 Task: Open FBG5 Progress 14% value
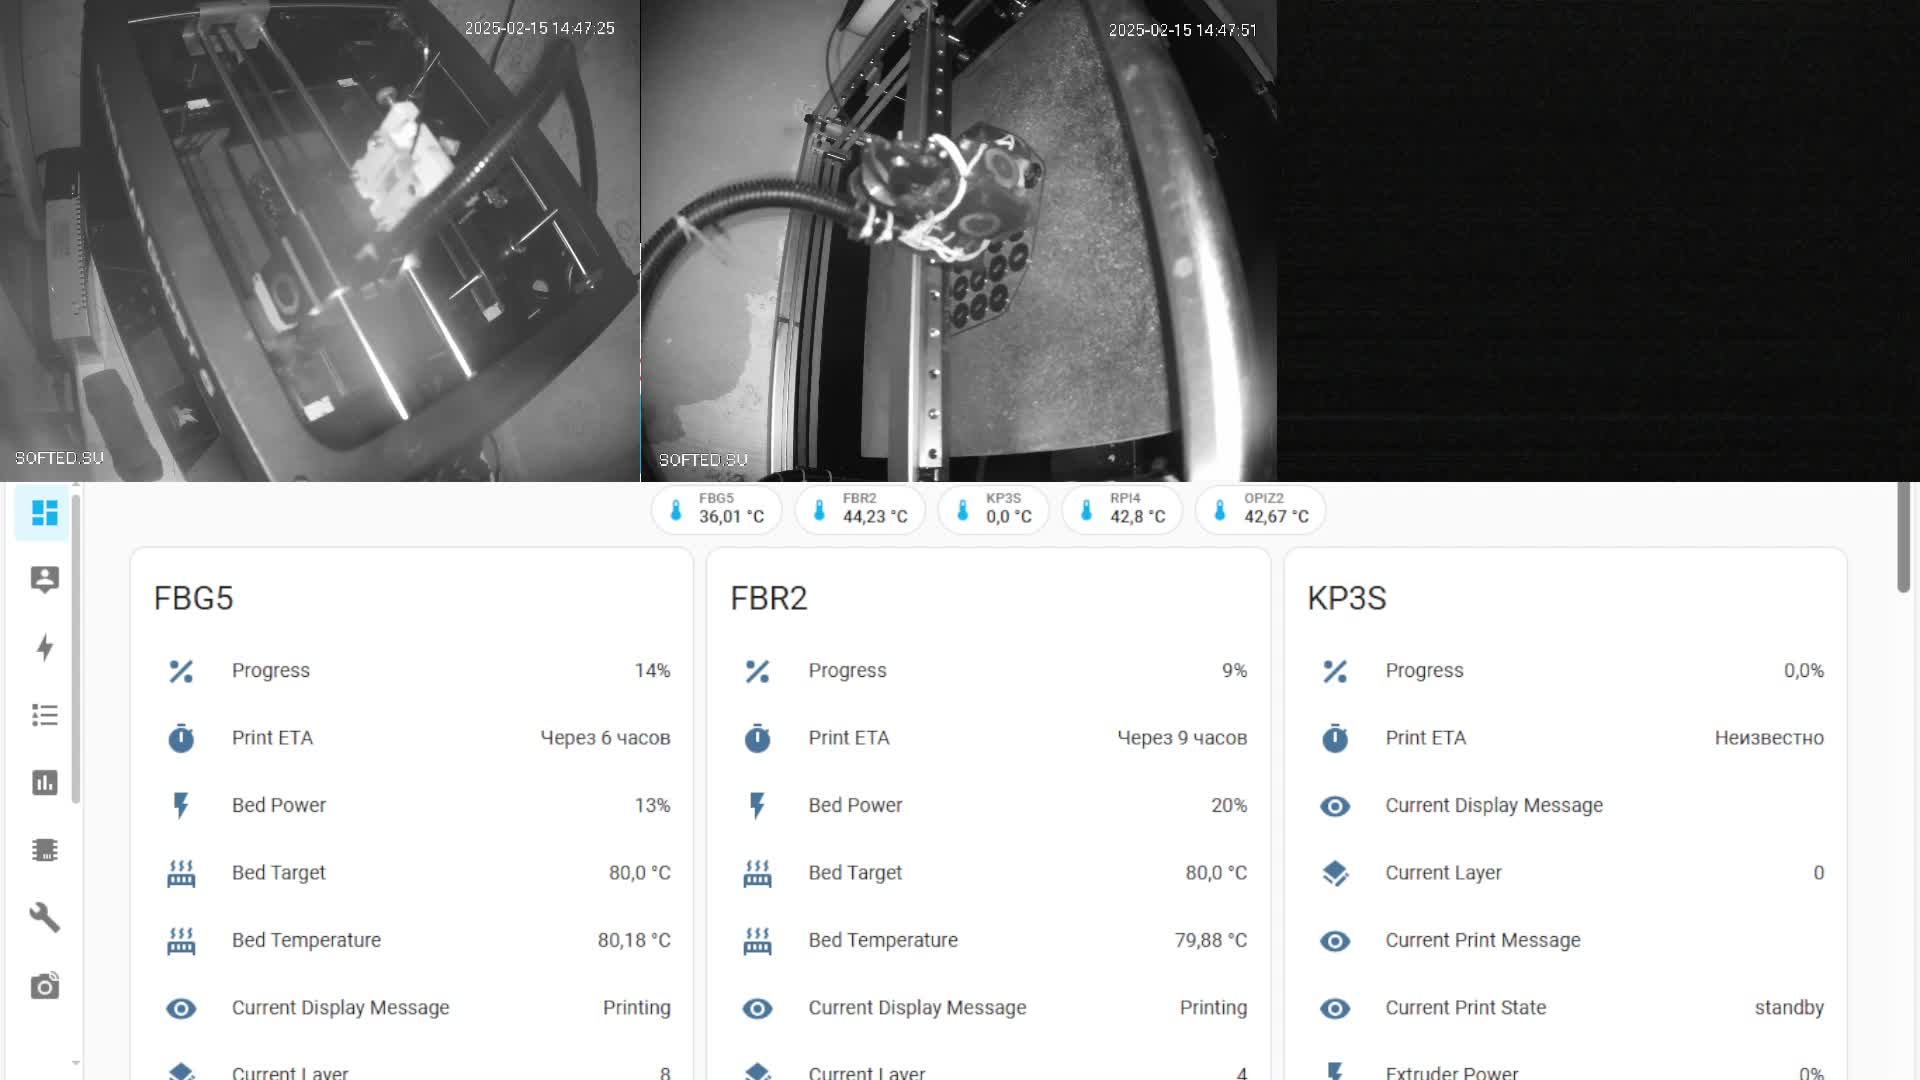tap(652, 670)
